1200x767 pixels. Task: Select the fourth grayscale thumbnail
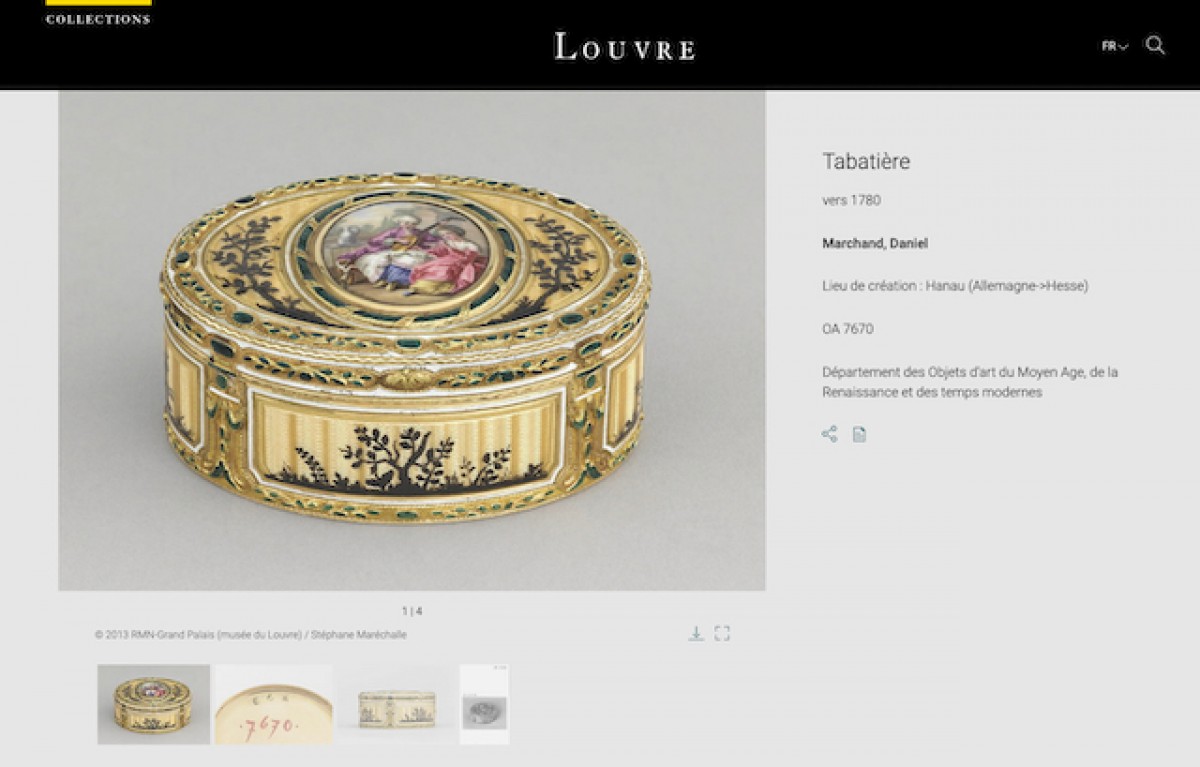484,704
